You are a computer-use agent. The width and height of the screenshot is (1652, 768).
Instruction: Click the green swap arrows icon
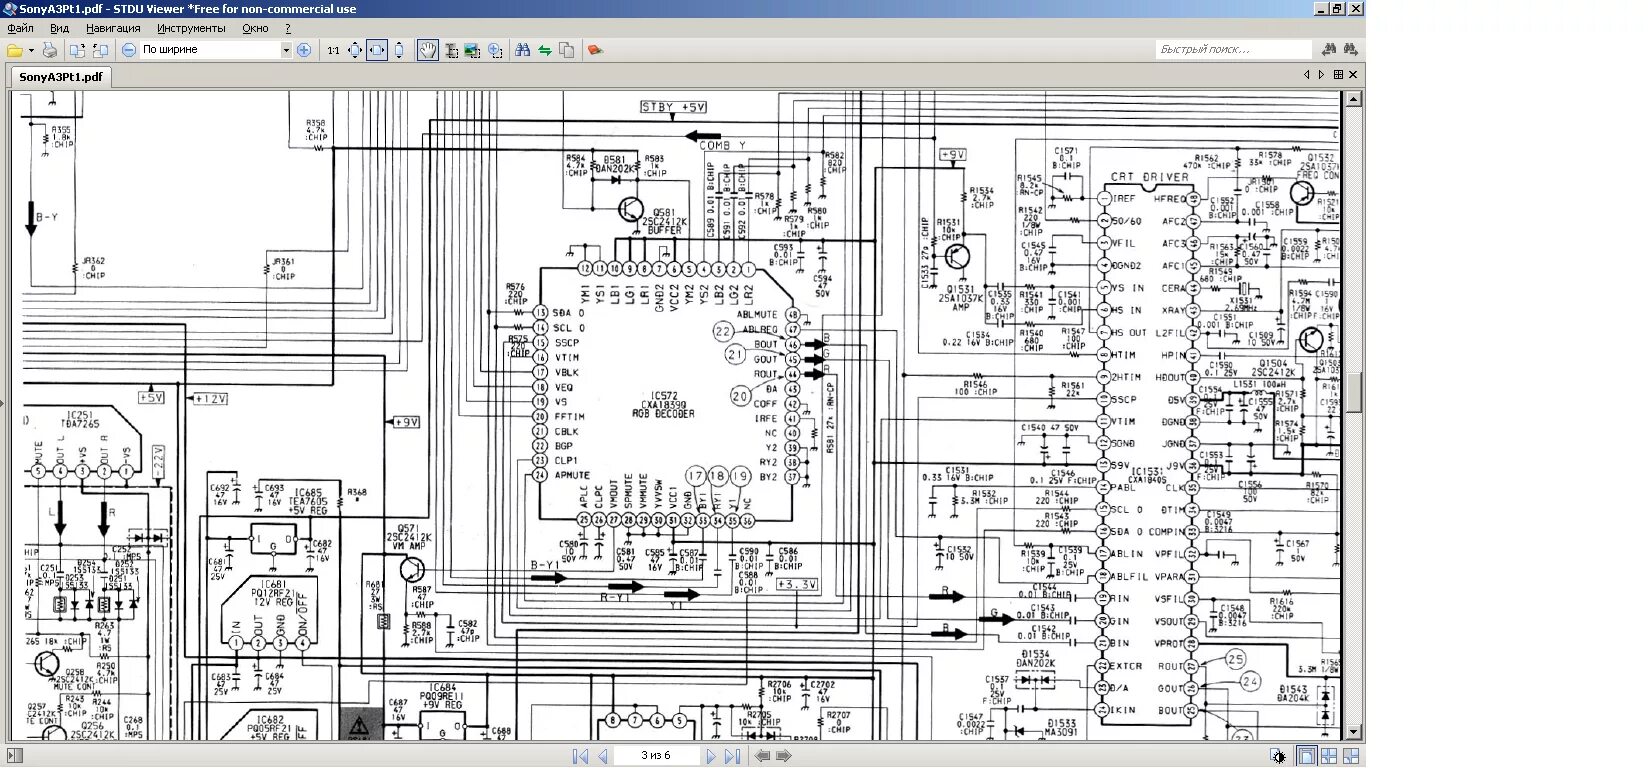tap(545, 50)
